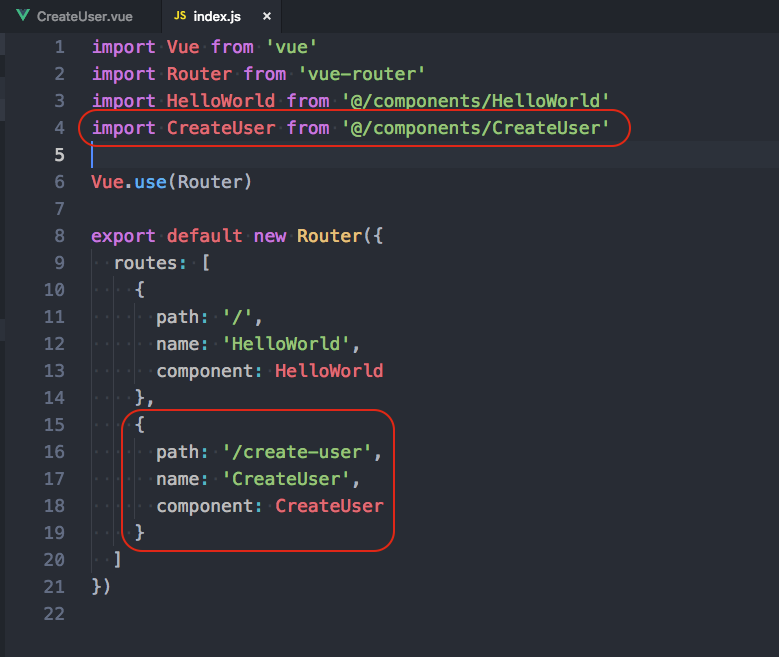Viewport: 779px width, 657px height.
Task: Click line number 22 in gutter
Action: [55, 614]
